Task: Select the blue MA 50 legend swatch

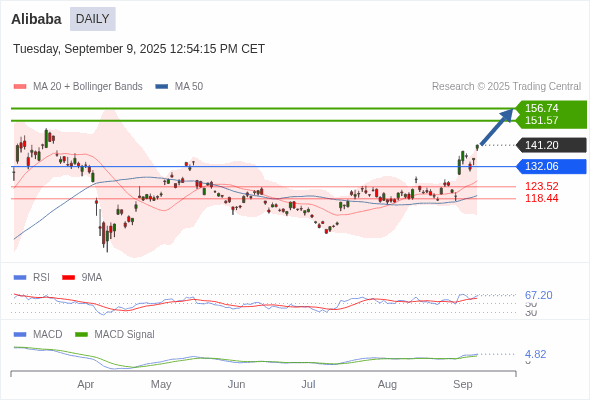Action: click(162, 87)
